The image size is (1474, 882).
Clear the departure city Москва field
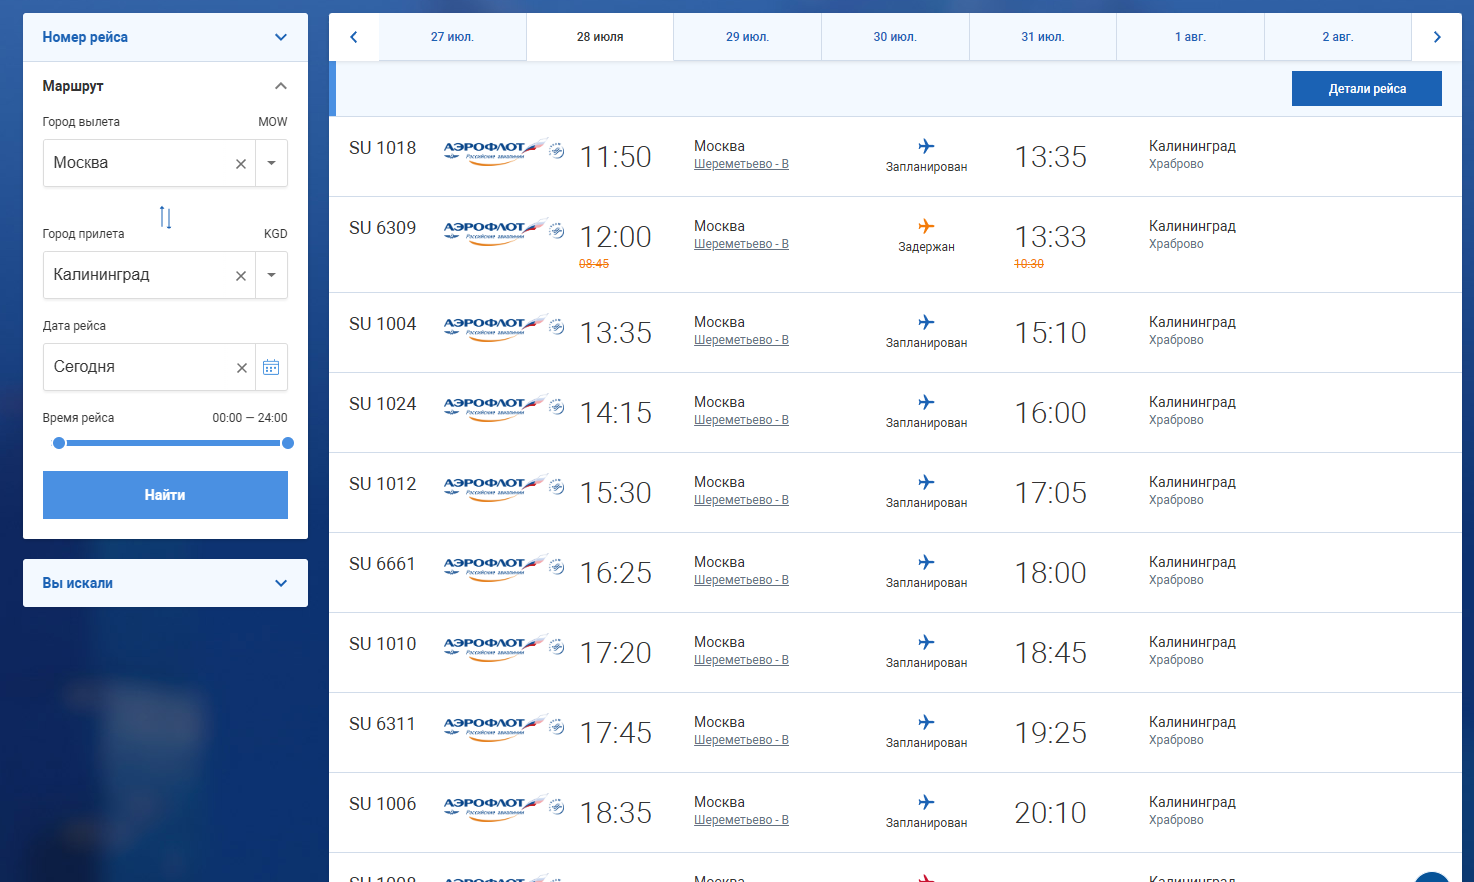pos(241,164)
